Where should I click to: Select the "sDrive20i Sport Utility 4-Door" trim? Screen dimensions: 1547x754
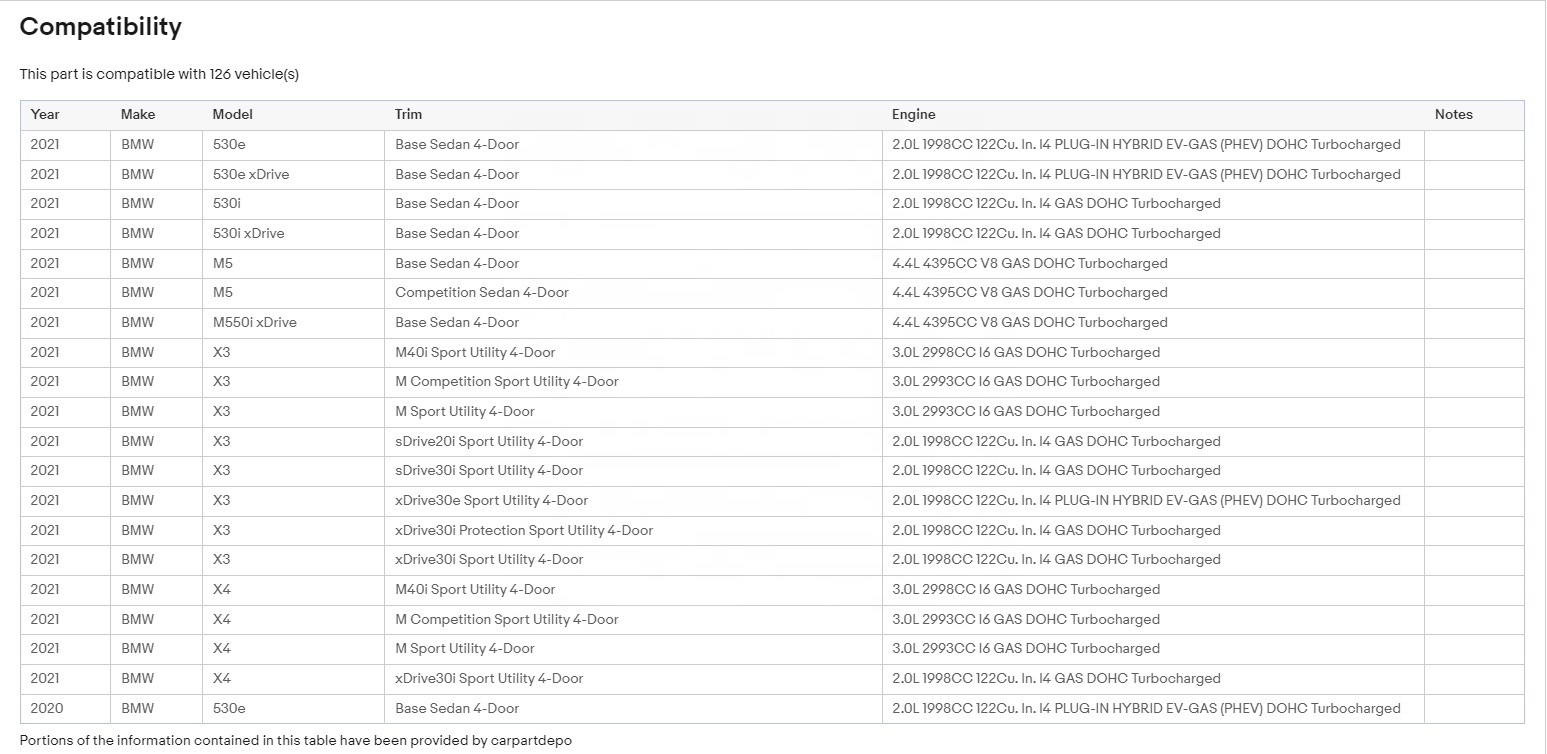coord(489,441)
